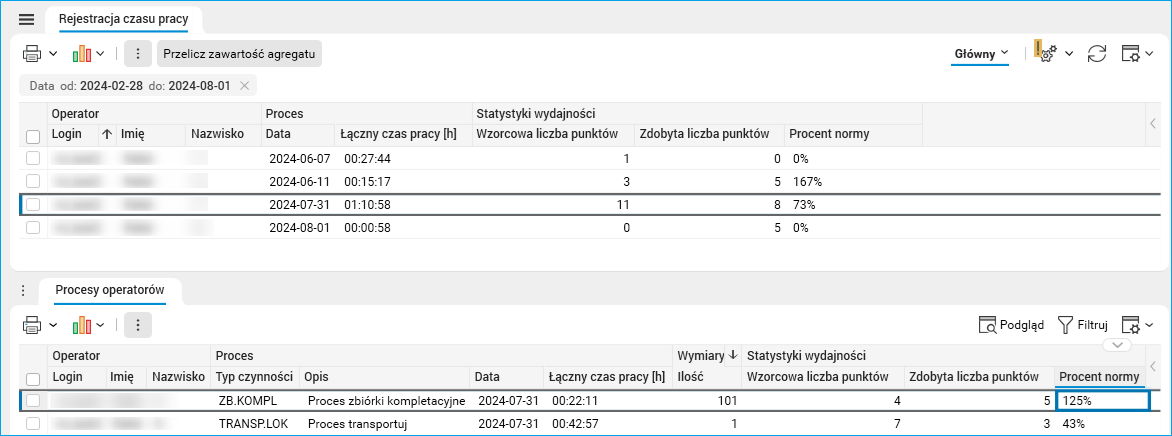Sort by Procent normy in bottom table
Viewport: 1172px width, 436px height.
click(1099, 376)
